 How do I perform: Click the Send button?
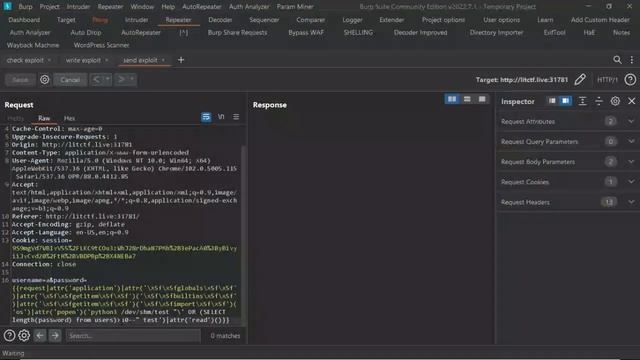pos(20,80)
